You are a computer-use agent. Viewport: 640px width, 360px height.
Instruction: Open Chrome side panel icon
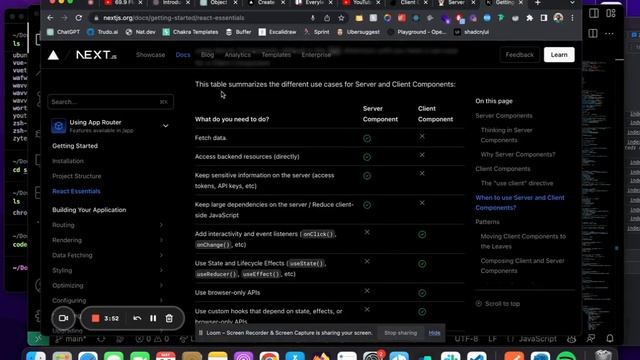coord(544,18)
